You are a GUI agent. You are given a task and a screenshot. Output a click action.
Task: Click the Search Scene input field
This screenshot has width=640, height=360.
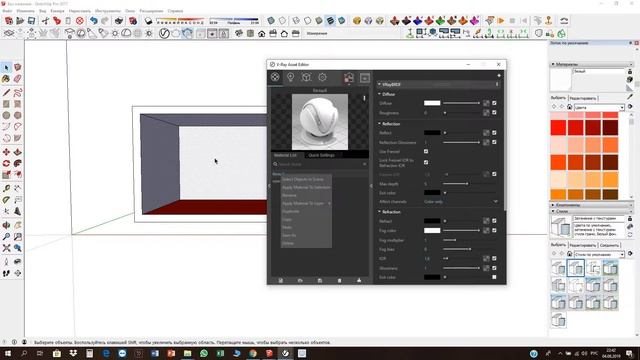point(320,164)
